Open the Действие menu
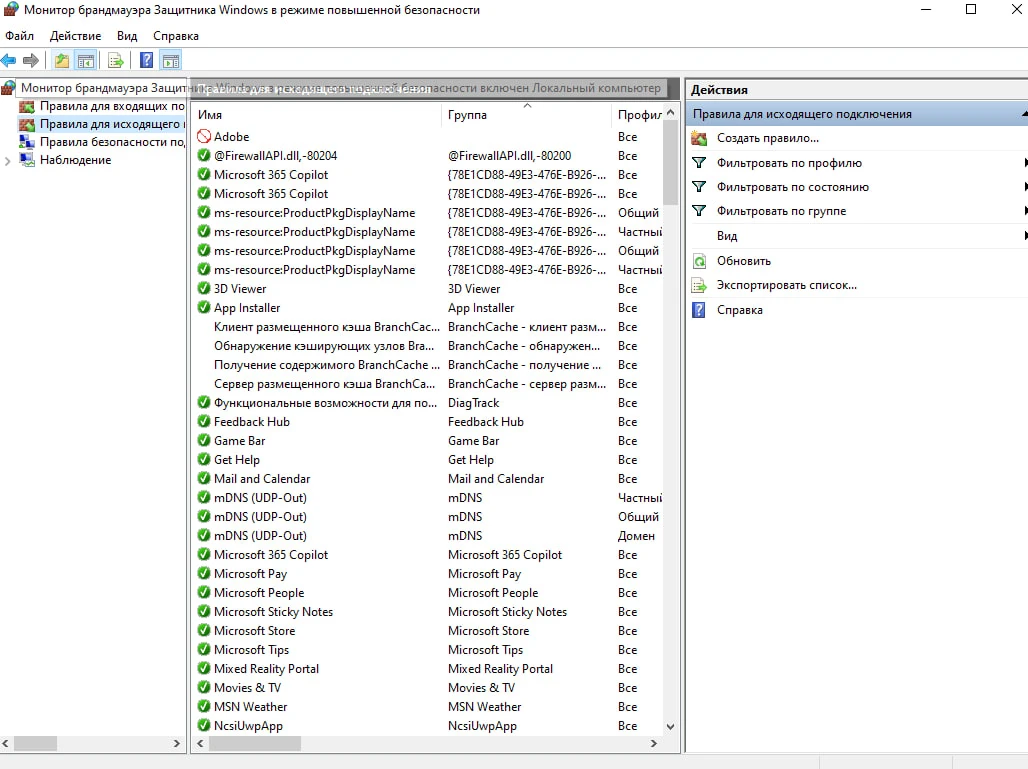 (75, 36)
